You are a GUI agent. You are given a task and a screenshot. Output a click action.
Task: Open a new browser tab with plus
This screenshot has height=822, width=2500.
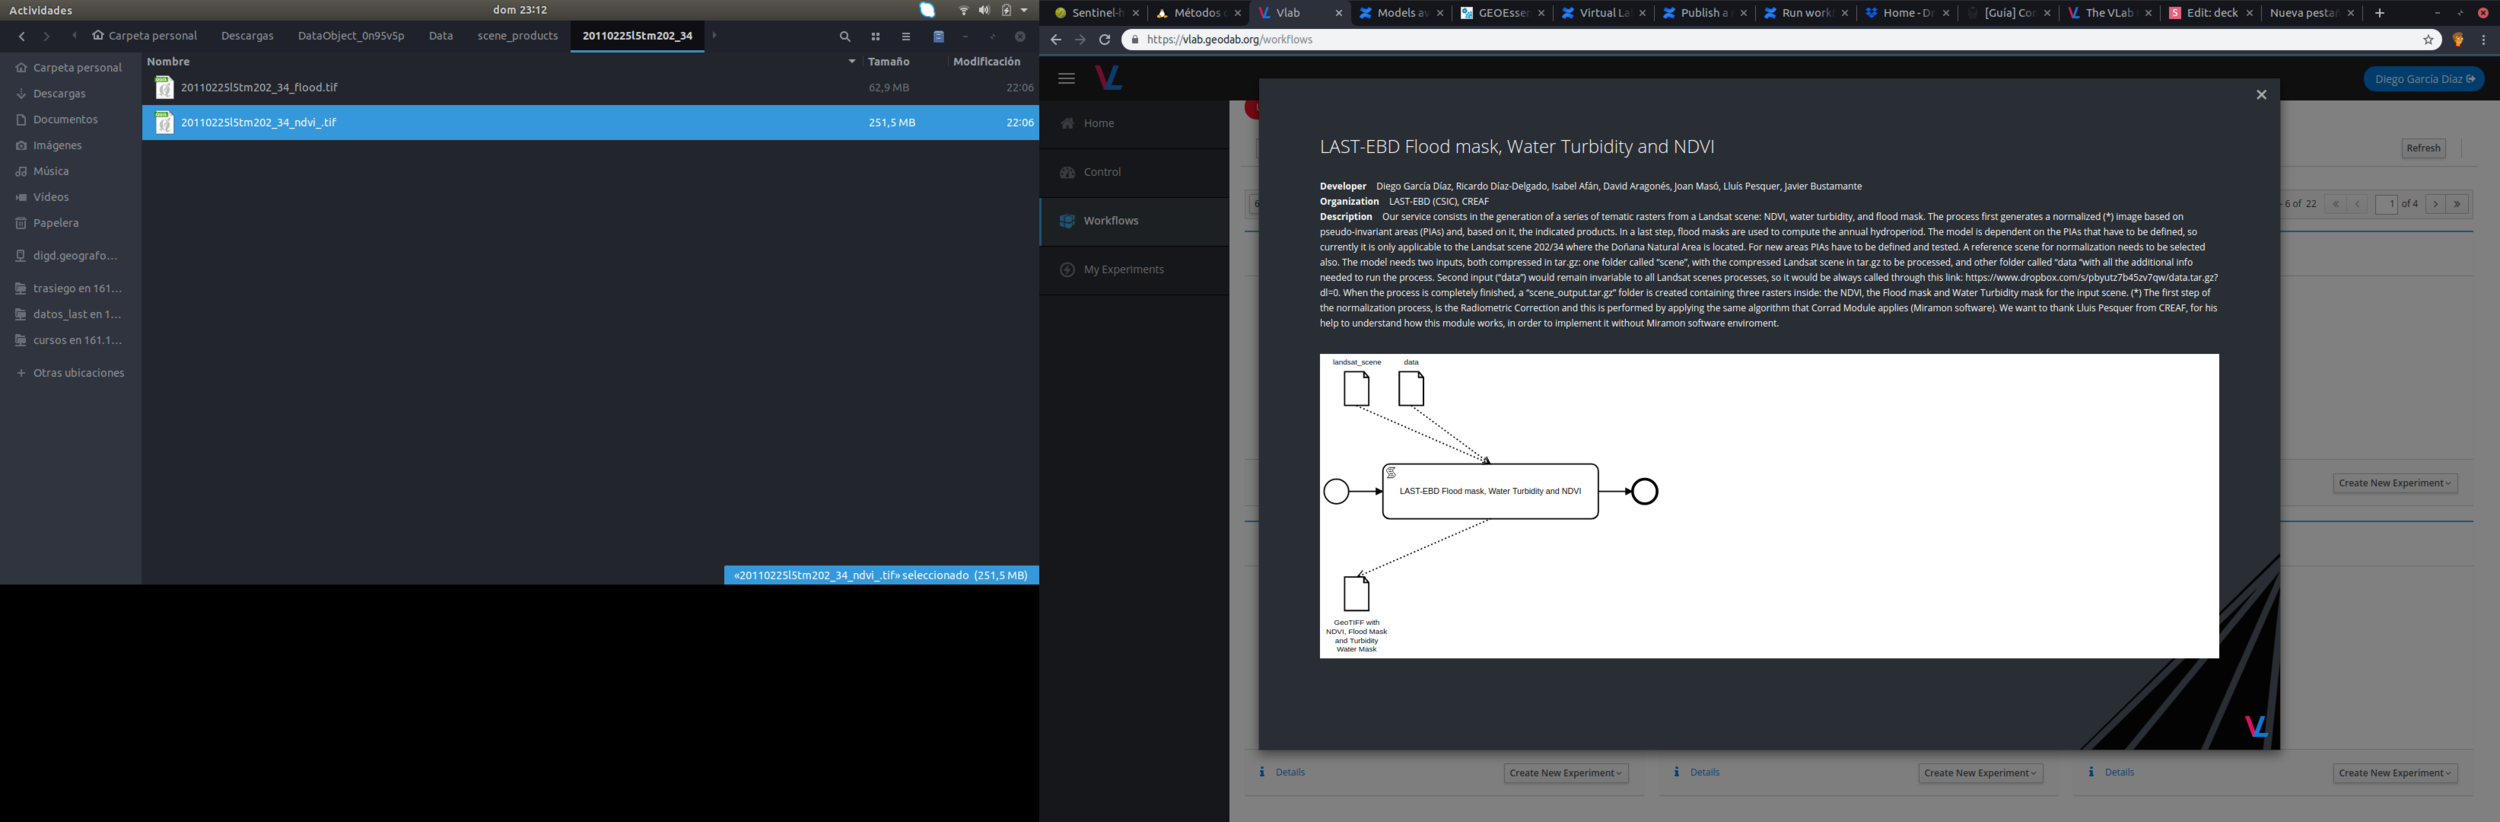point(2379,13)
